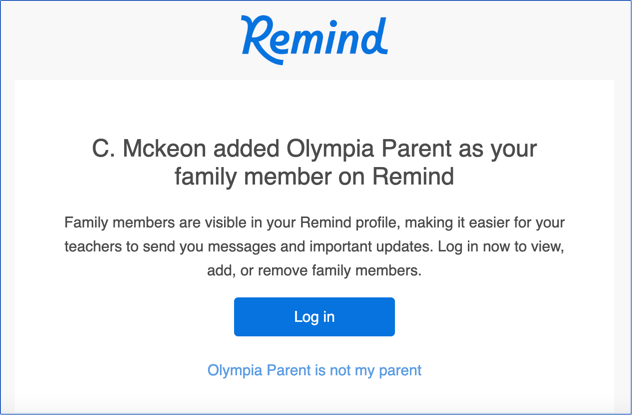Click the "teachers to send you messages" line
This screenshot has width=632, height=415.
pyautogui.click(x=314, y=246)
